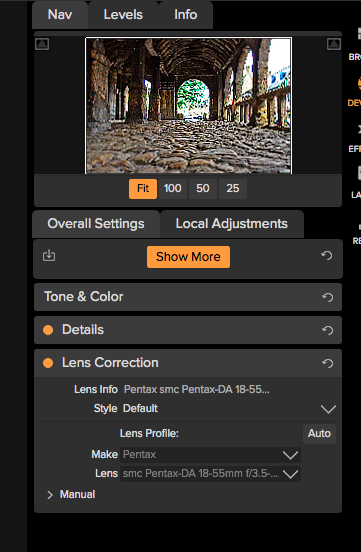Click the Lens Profile label
This screenshot has height=552, width=361.
click(x=149, y=434)
